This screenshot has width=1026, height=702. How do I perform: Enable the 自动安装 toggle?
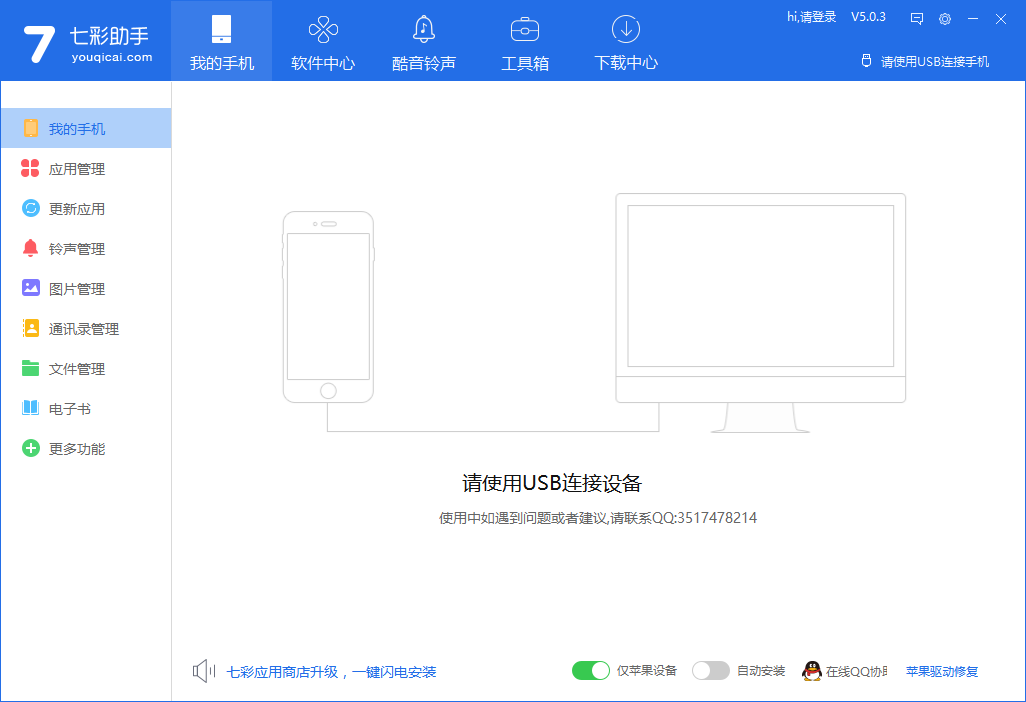[x=711, y=670]
